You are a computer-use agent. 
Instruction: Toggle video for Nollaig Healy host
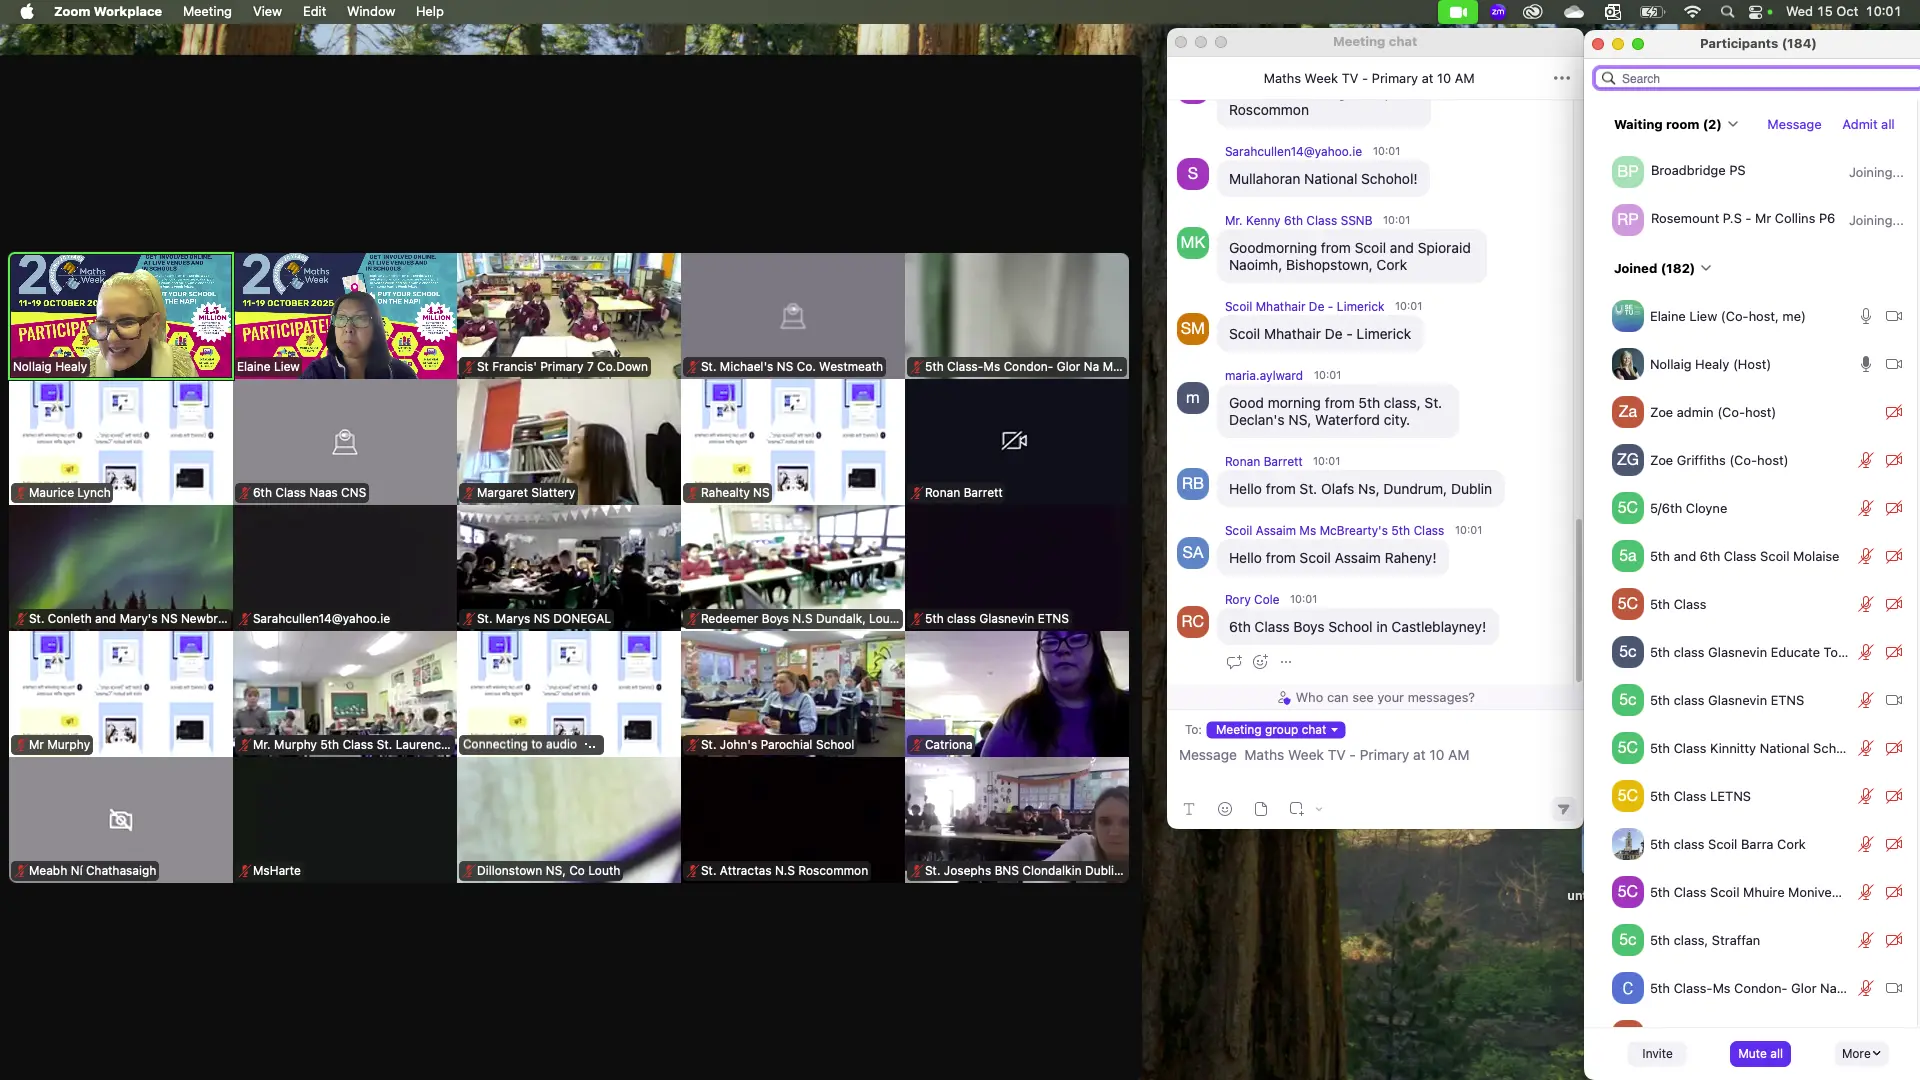(1893, 364)
